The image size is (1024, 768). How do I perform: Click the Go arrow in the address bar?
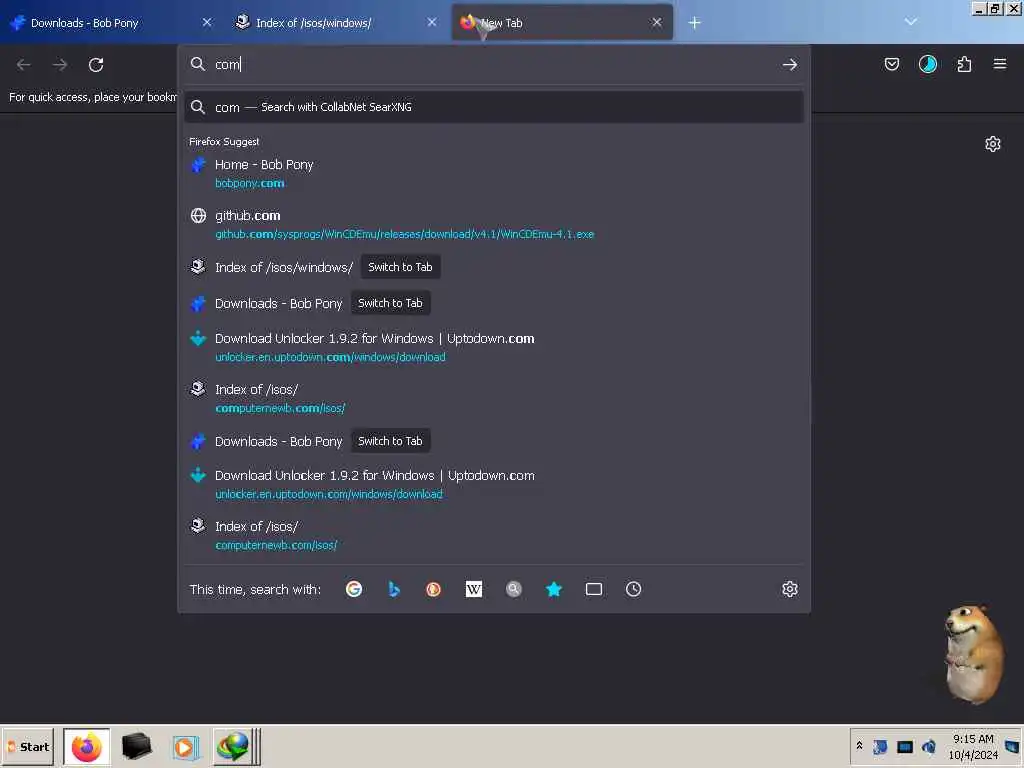790,64
